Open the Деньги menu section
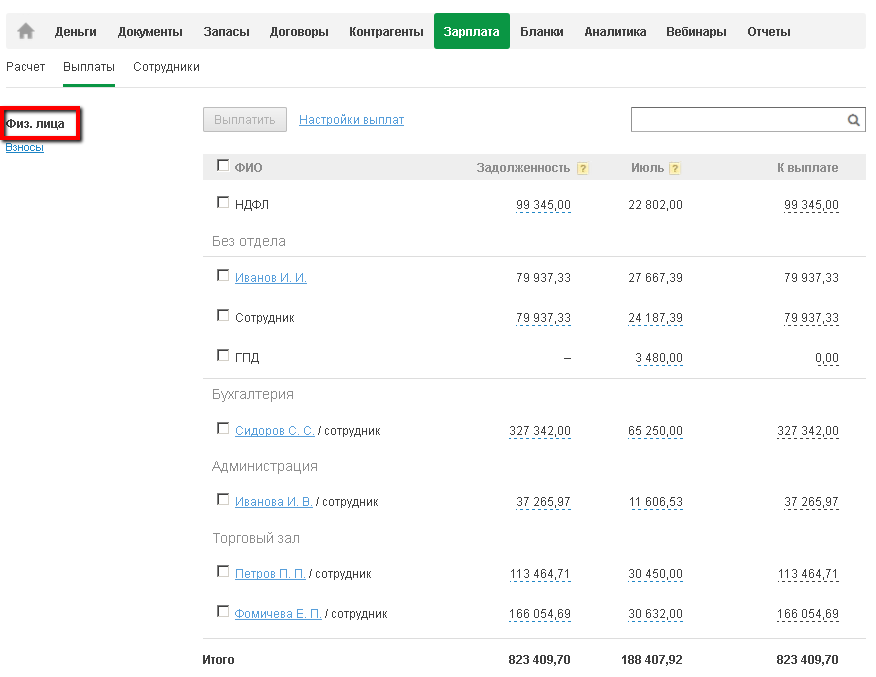This screenshot has height=677, width=876. [x=76, y=31]
